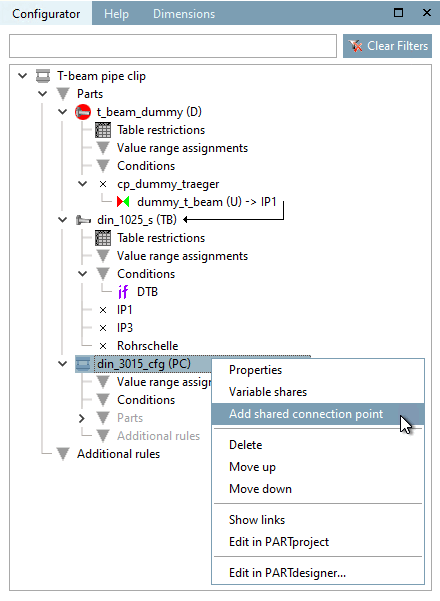Viewport: 440px width, 601px height.
Task: Click Table restrictions grid icon under t_beam_dummy
Action: (x=103, y=130)
